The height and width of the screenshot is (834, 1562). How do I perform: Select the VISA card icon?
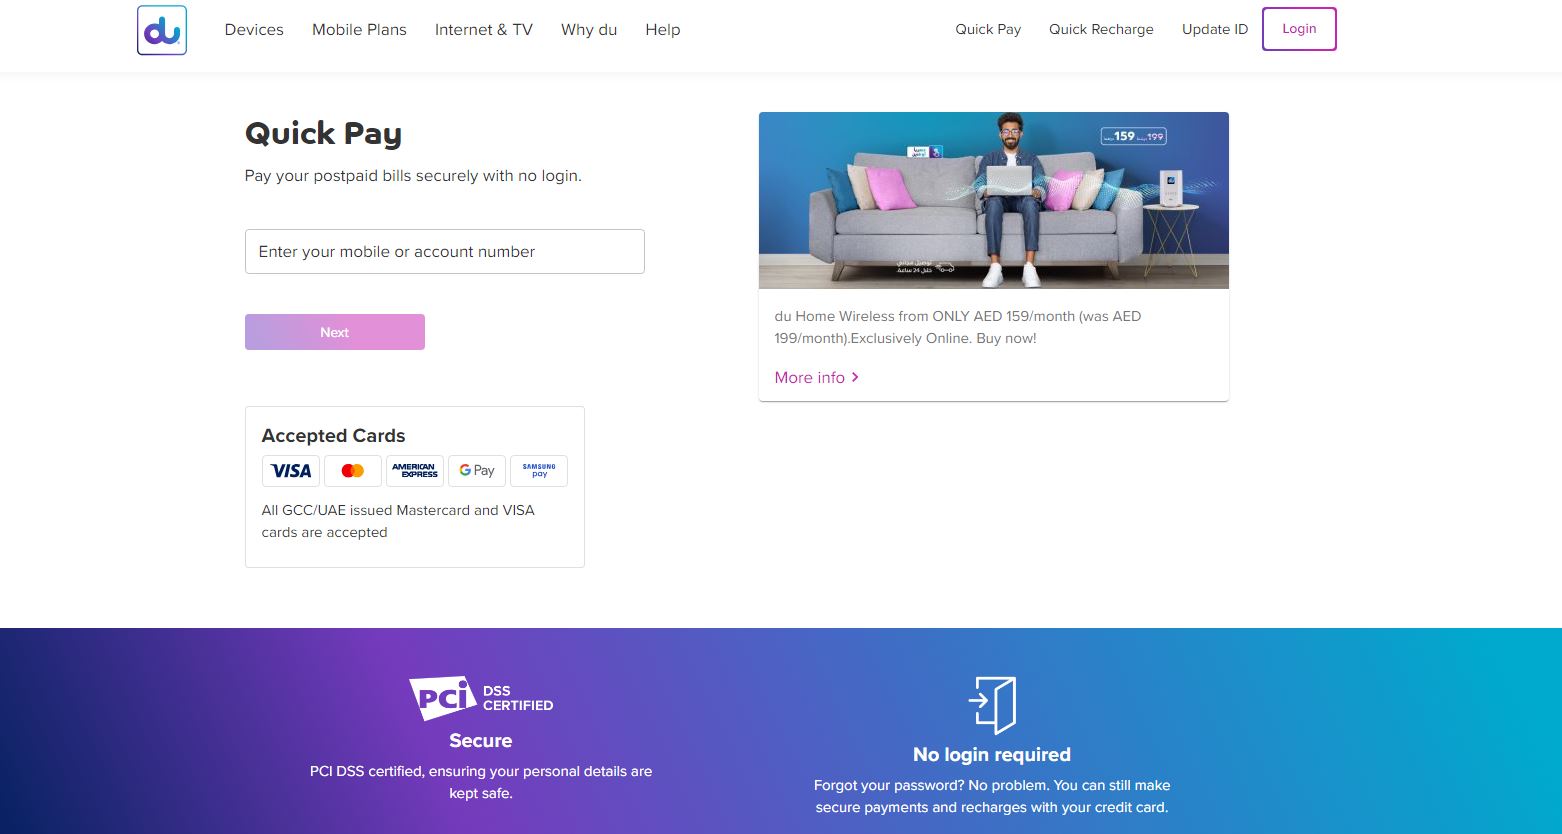point(291,471)
